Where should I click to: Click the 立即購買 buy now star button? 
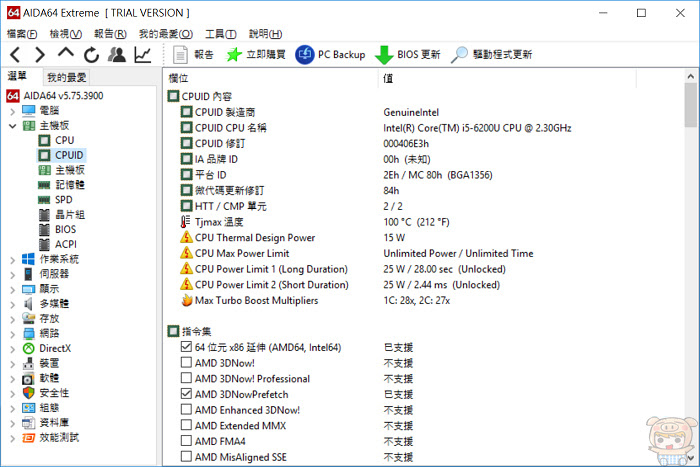point(256,55)
